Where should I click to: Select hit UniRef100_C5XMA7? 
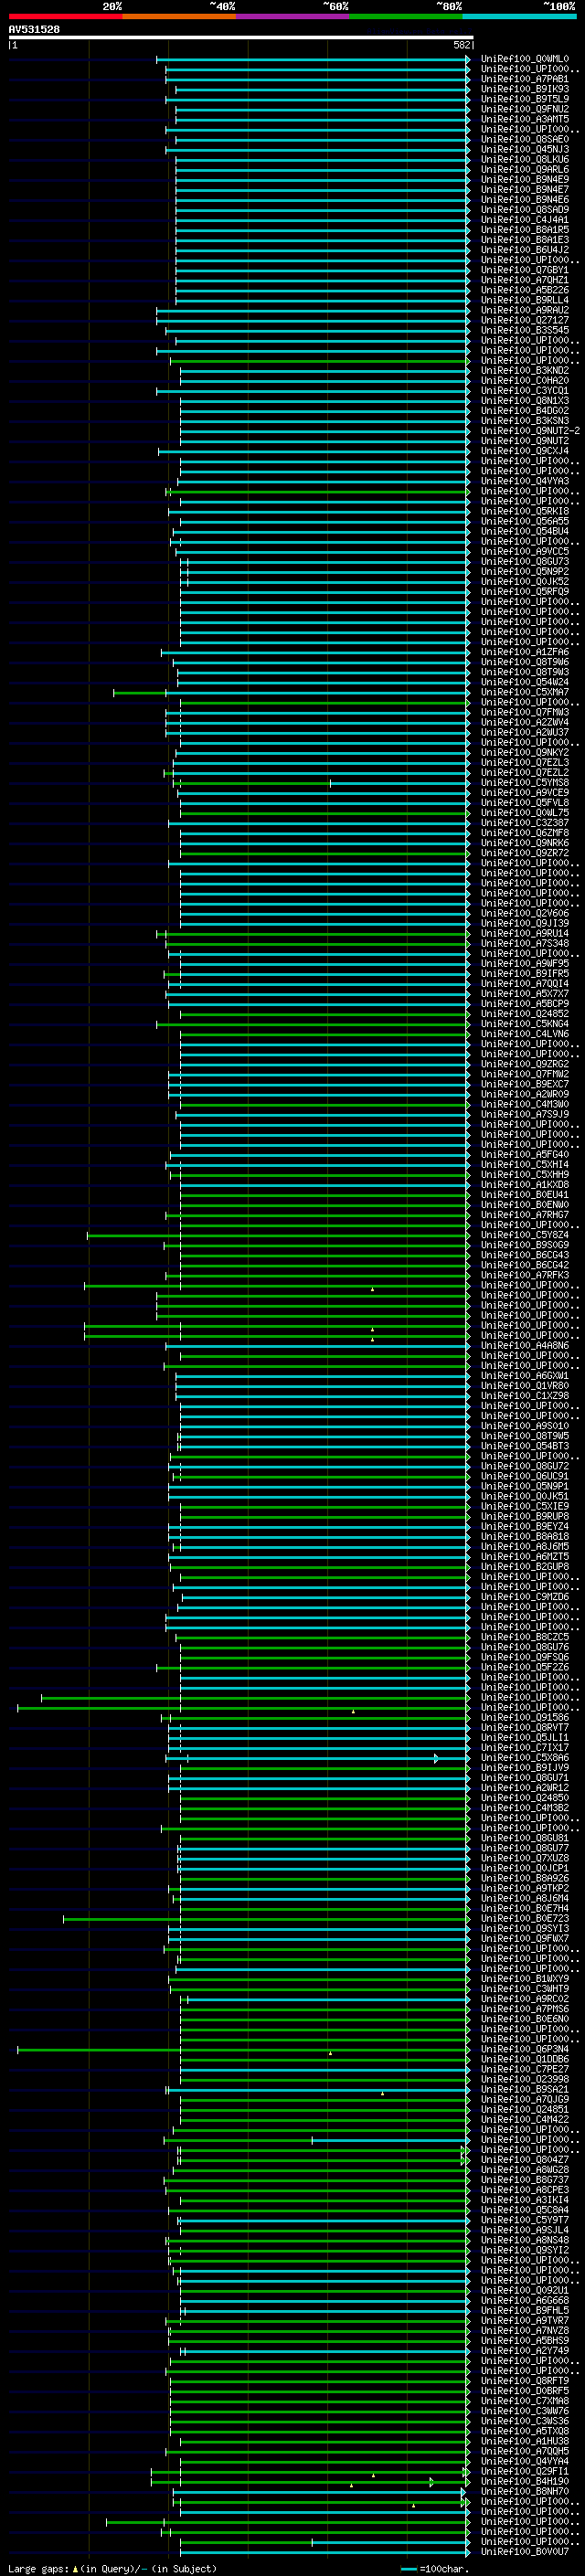point(525,692)
